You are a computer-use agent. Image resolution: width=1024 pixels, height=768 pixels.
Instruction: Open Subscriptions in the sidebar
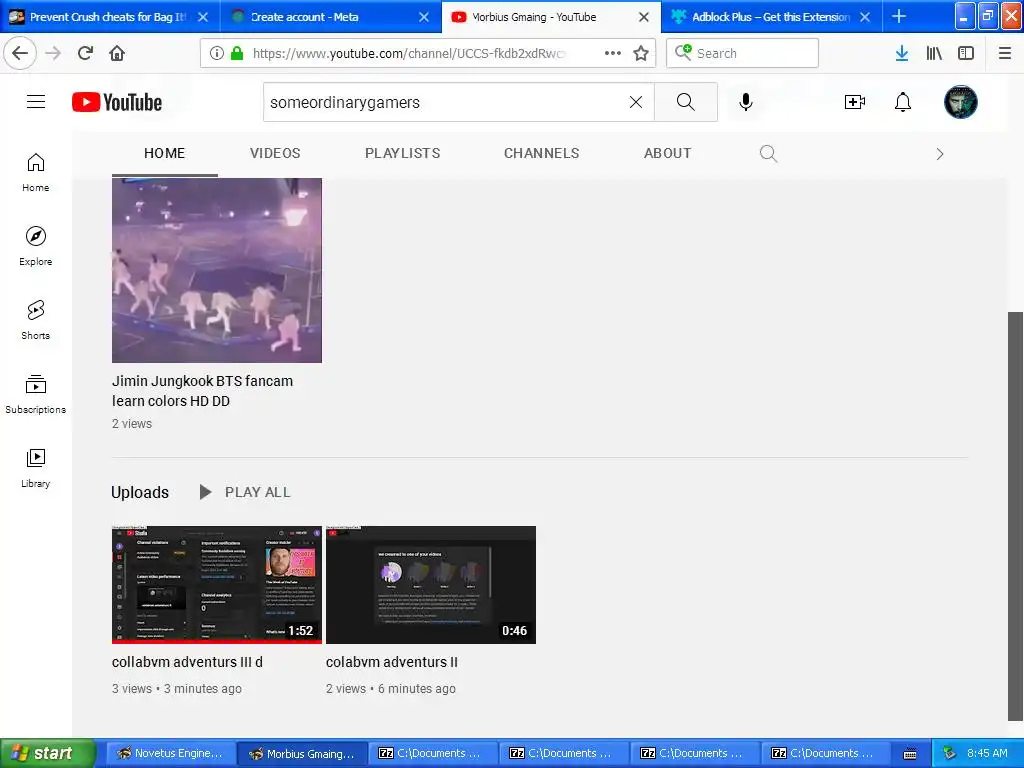coord(36,393)
